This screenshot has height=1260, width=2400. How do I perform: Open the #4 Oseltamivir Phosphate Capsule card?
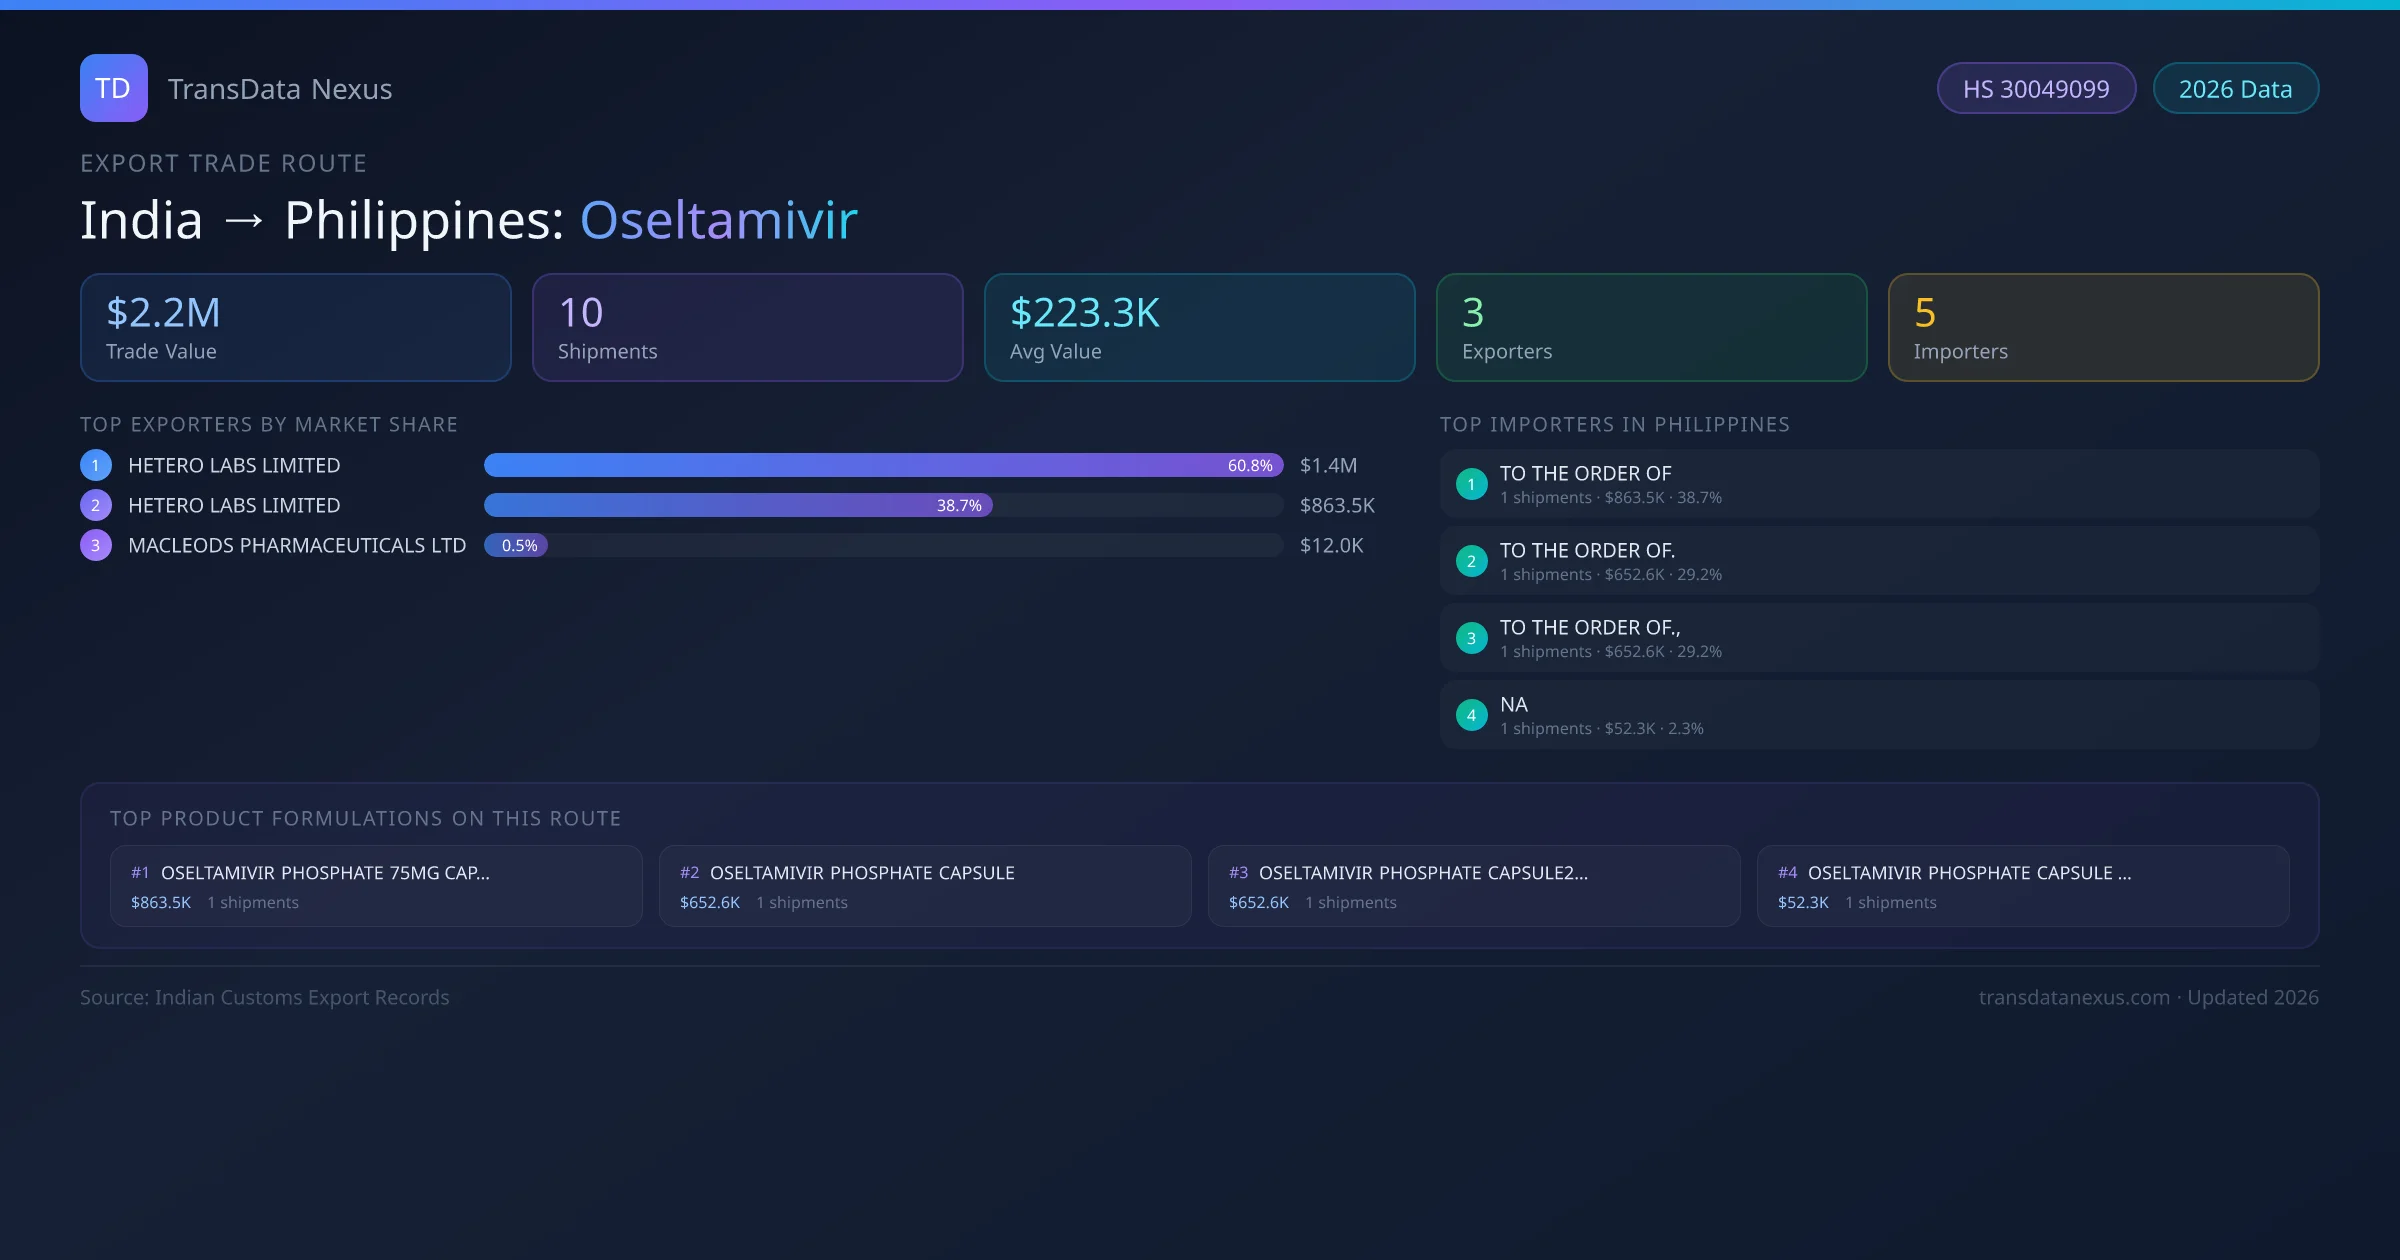pos(2022,886)
